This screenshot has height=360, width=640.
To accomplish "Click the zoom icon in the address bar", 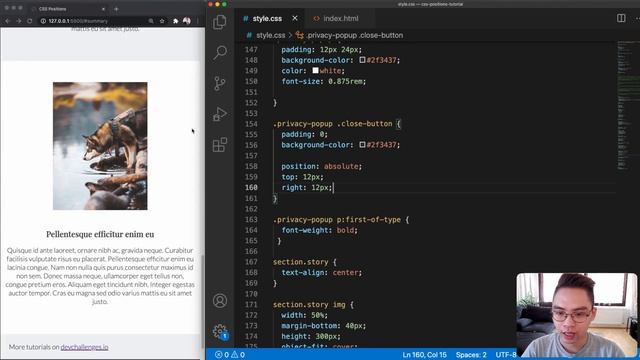I will coord(151,21).
